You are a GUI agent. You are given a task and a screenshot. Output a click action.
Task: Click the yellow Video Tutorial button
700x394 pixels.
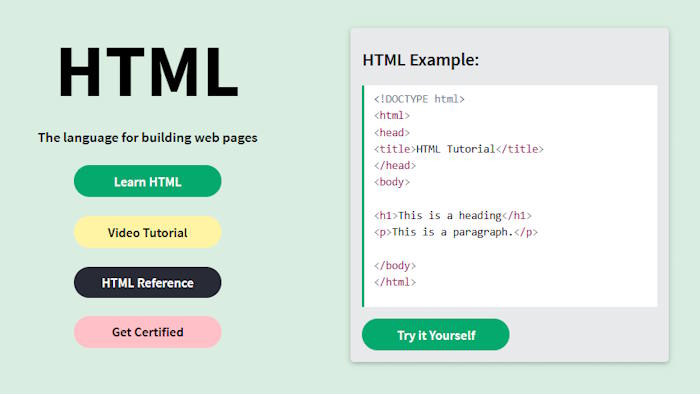click(x=147, y=232)
